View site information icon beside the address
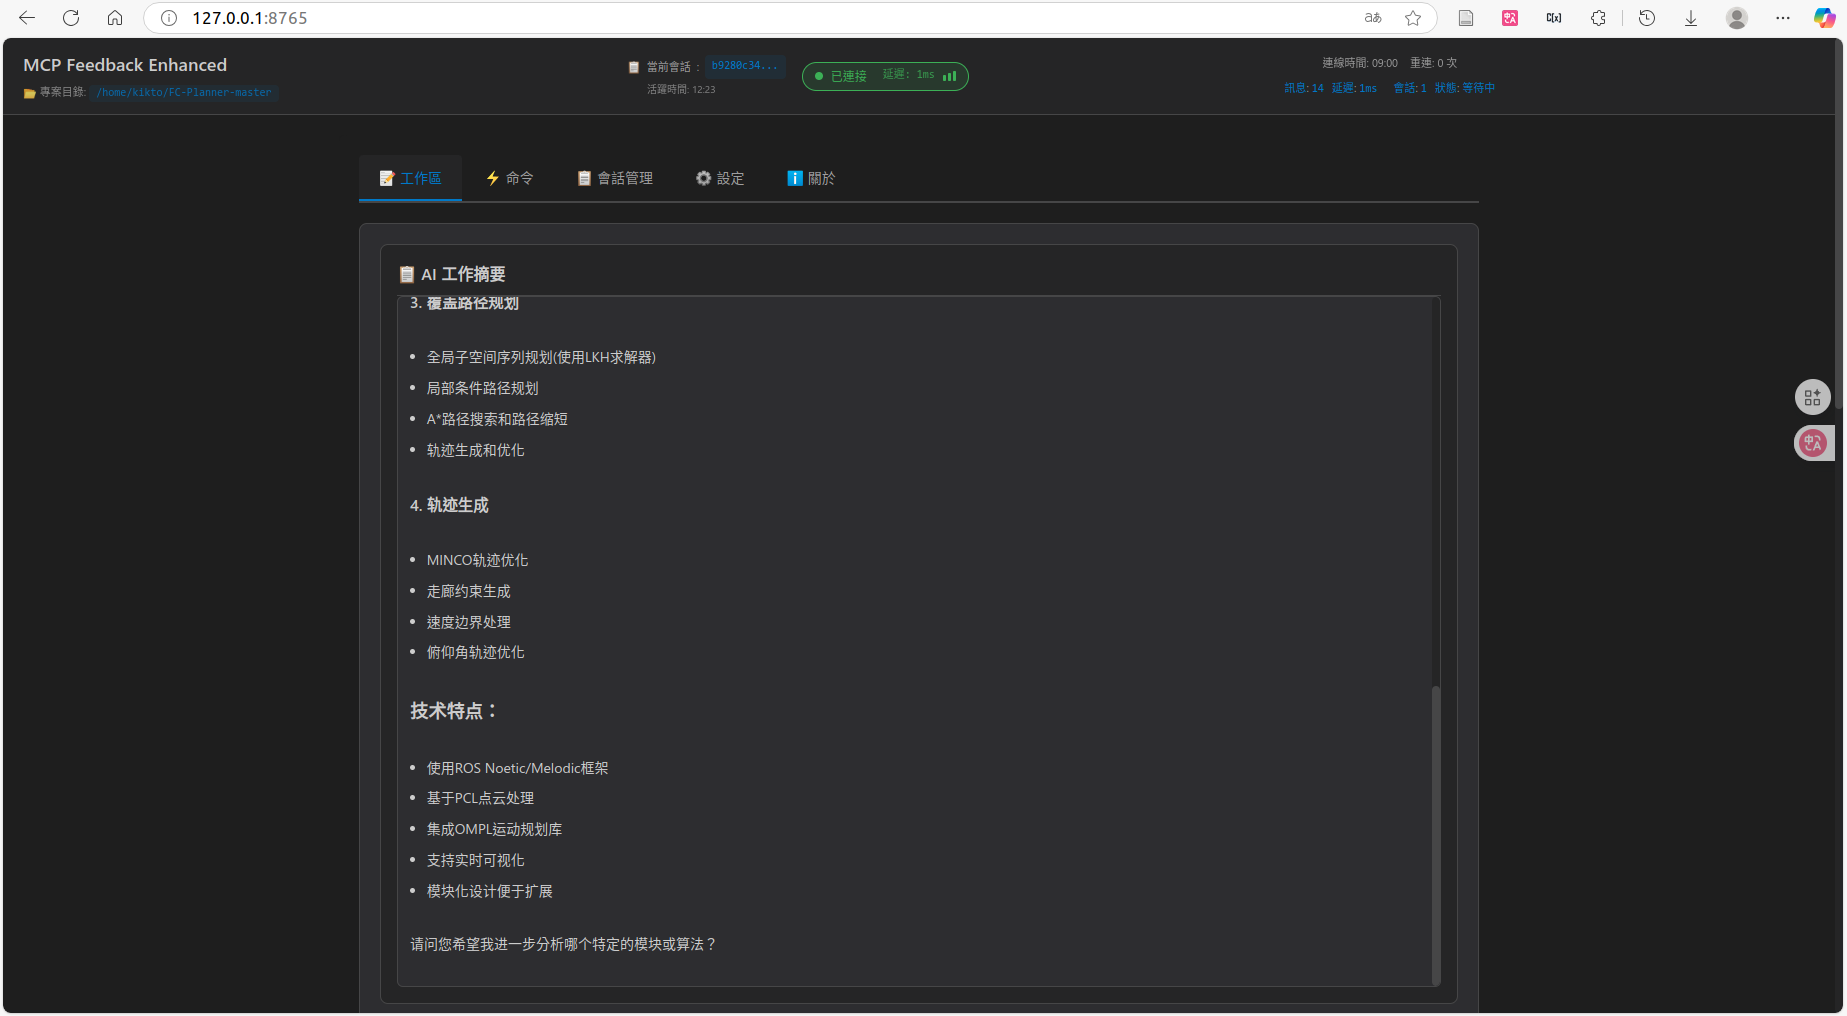The height and width of the screenshot is (1016, 1847). (x=169, y=18)
